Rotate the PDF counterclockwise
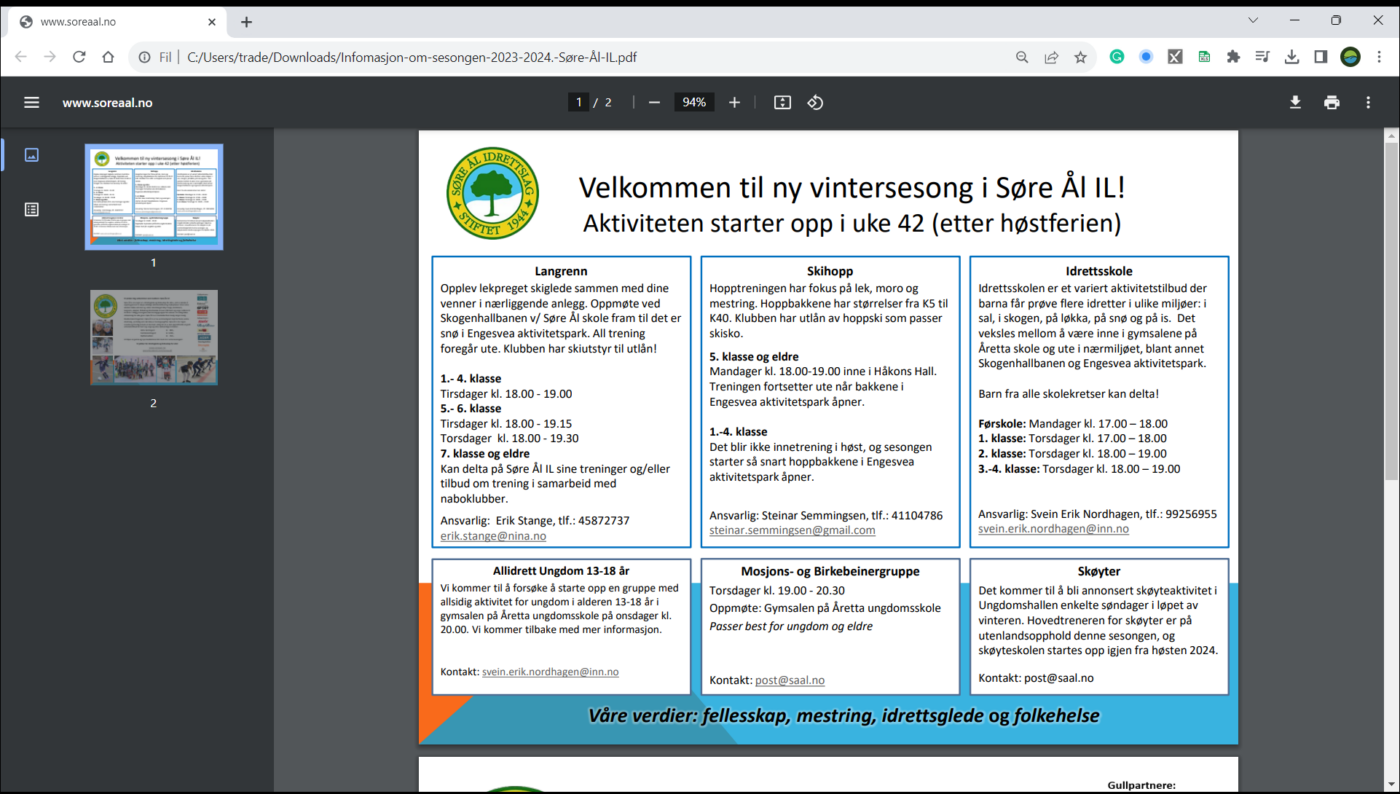Viewport: 1400px width, 794px height. point(815,102)
